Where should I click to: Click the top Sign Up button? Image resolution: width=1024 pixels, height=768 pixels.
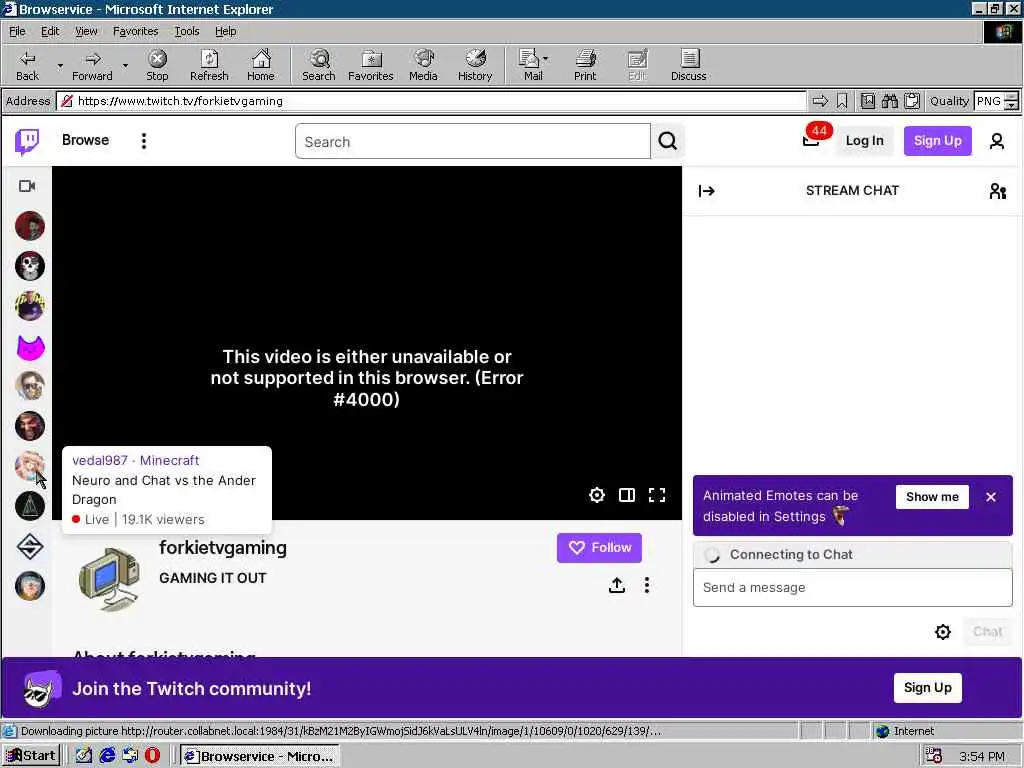tap(938, 141)
